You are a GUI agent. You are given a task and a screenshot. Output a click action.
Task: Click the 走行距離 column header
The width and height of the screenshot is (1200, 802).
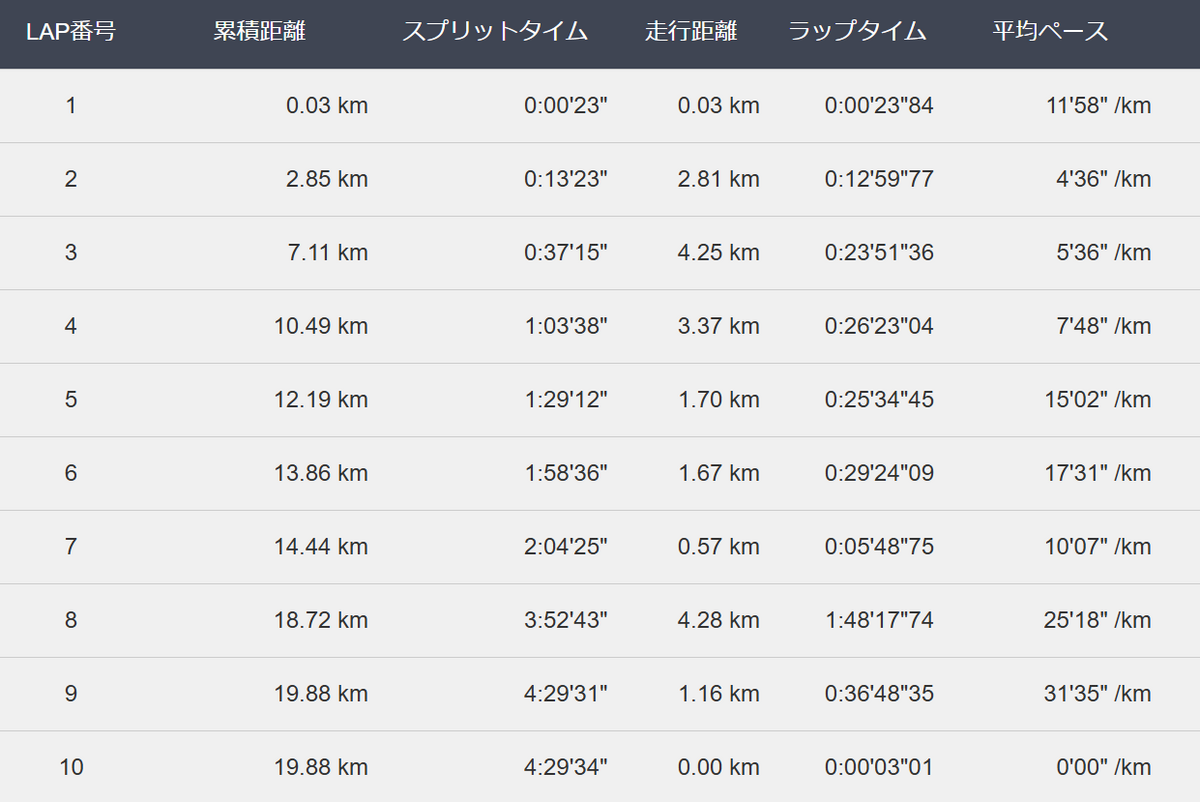691,31
